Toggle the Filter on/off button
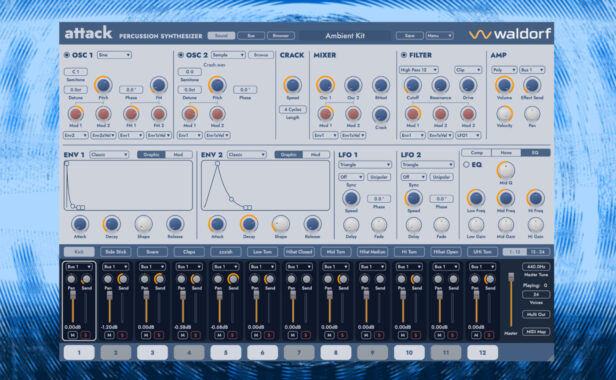The height and width of the screenshot is (380, 616). [403, 55]
